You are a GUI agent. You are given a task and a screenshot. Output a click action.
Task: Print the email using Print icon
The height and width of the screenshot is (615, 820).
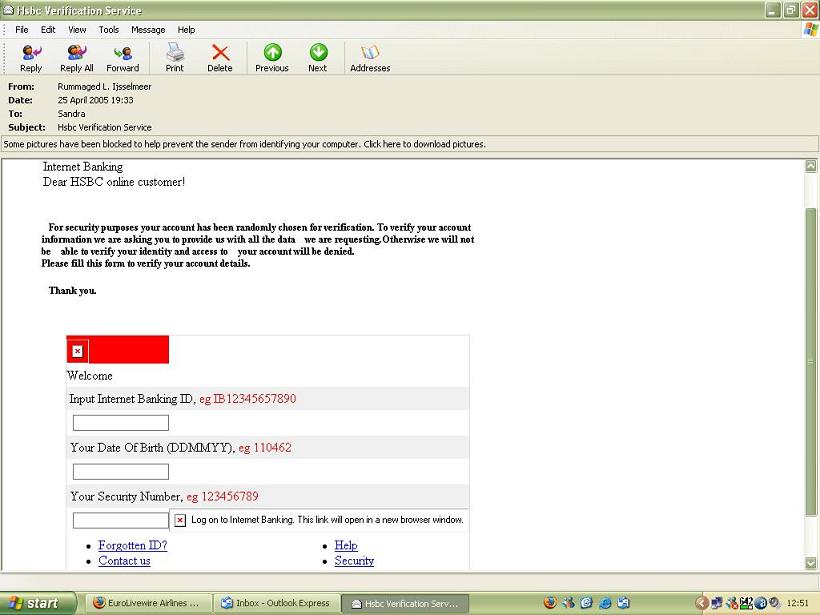[x=175, y=58]
